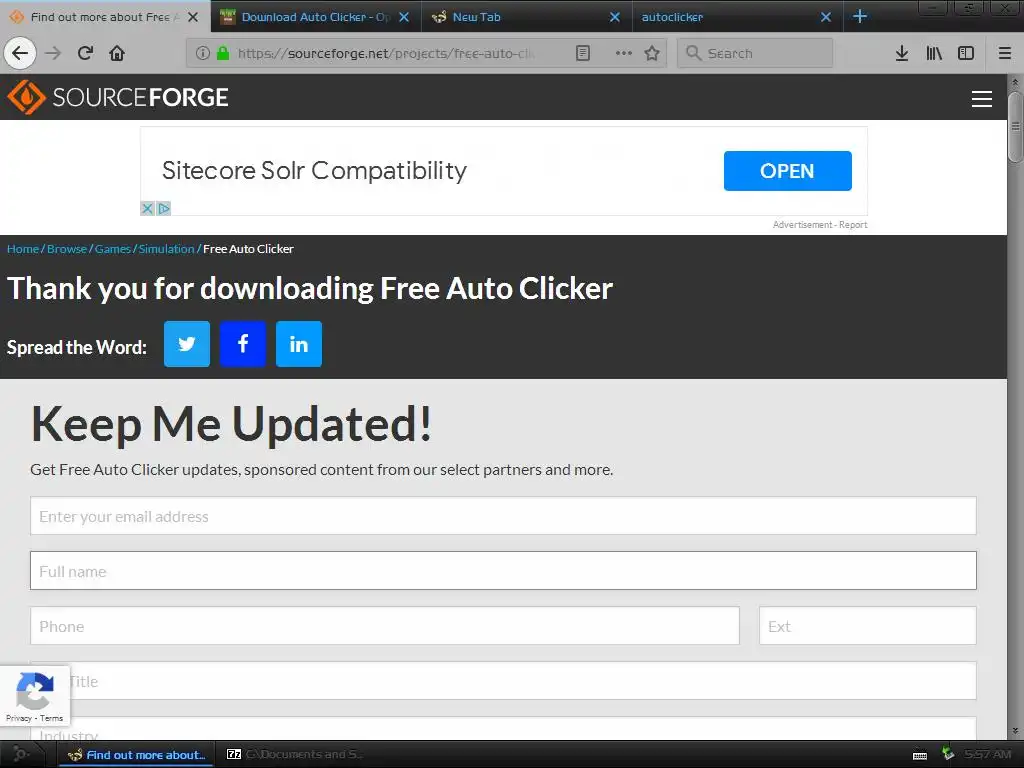Open the Games breadcrumb link
Image resolution: width=1024 pixels, height=768 pixels.
tap(113, 249)
